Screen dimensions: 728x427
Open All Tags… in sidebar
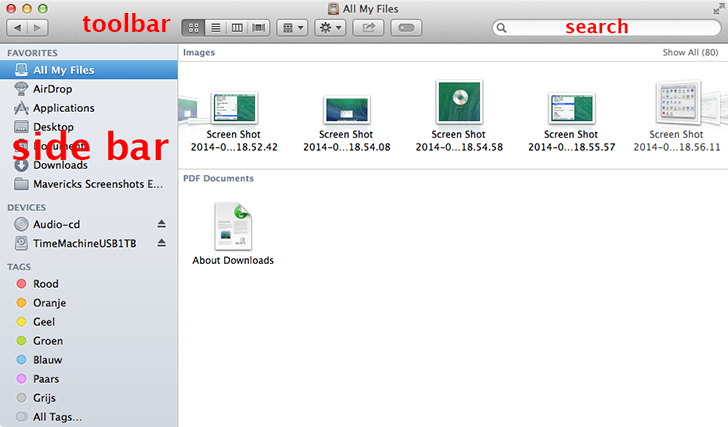point(89,417)
